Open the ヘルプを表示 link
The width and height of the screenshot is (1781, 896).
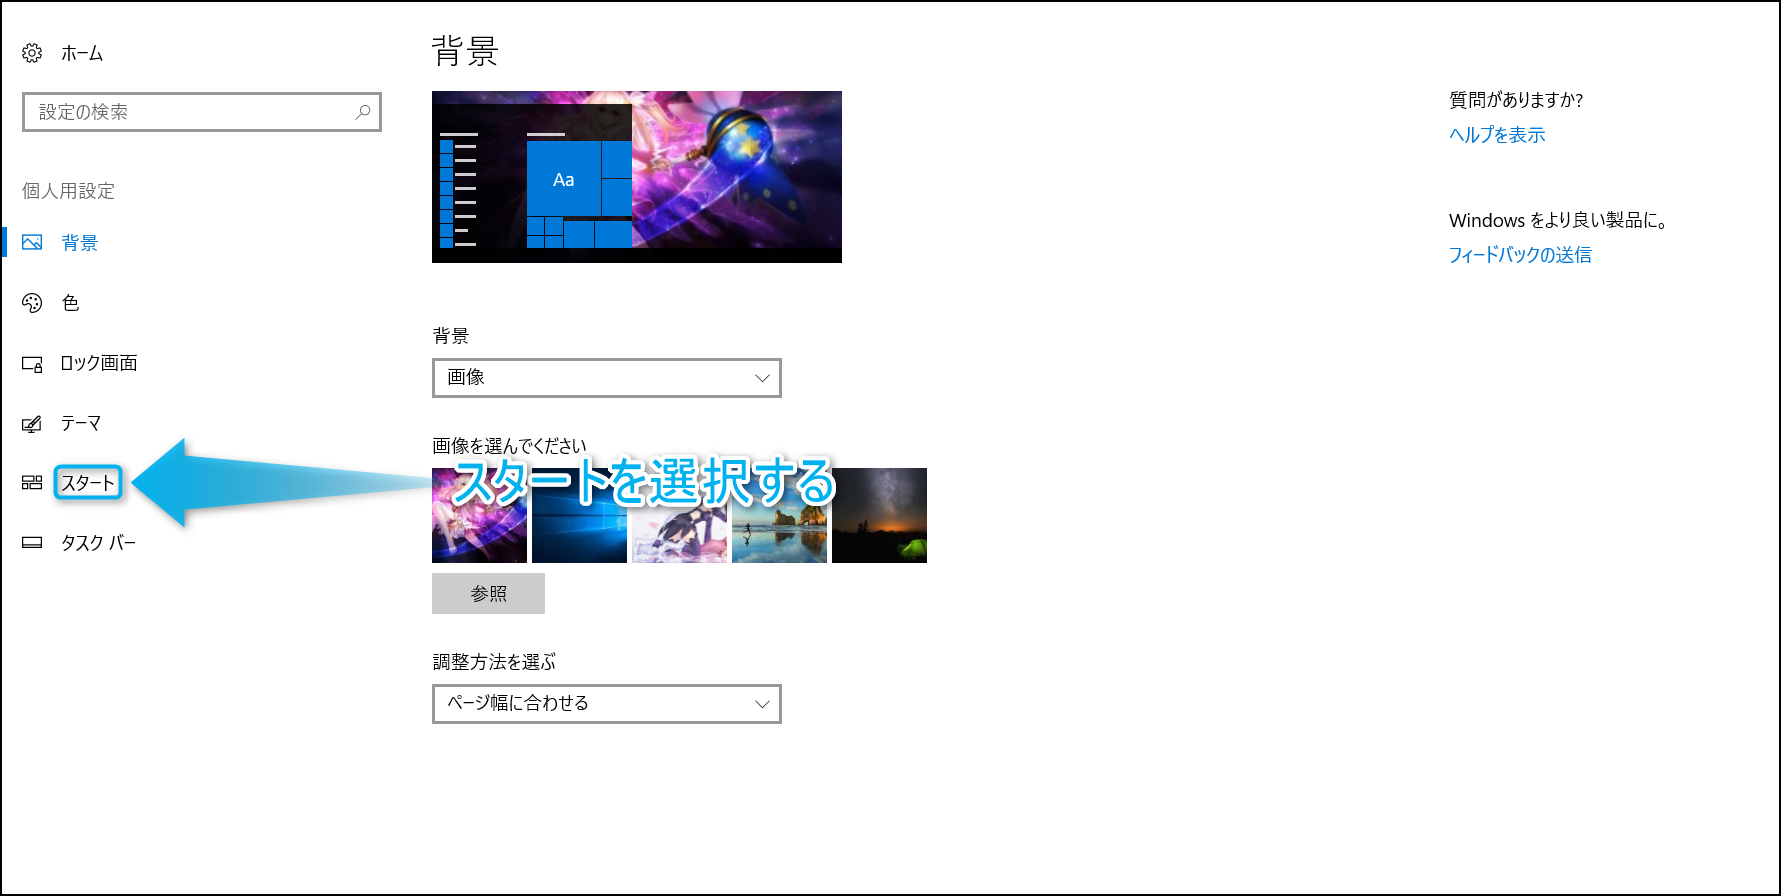[1497, 135]
